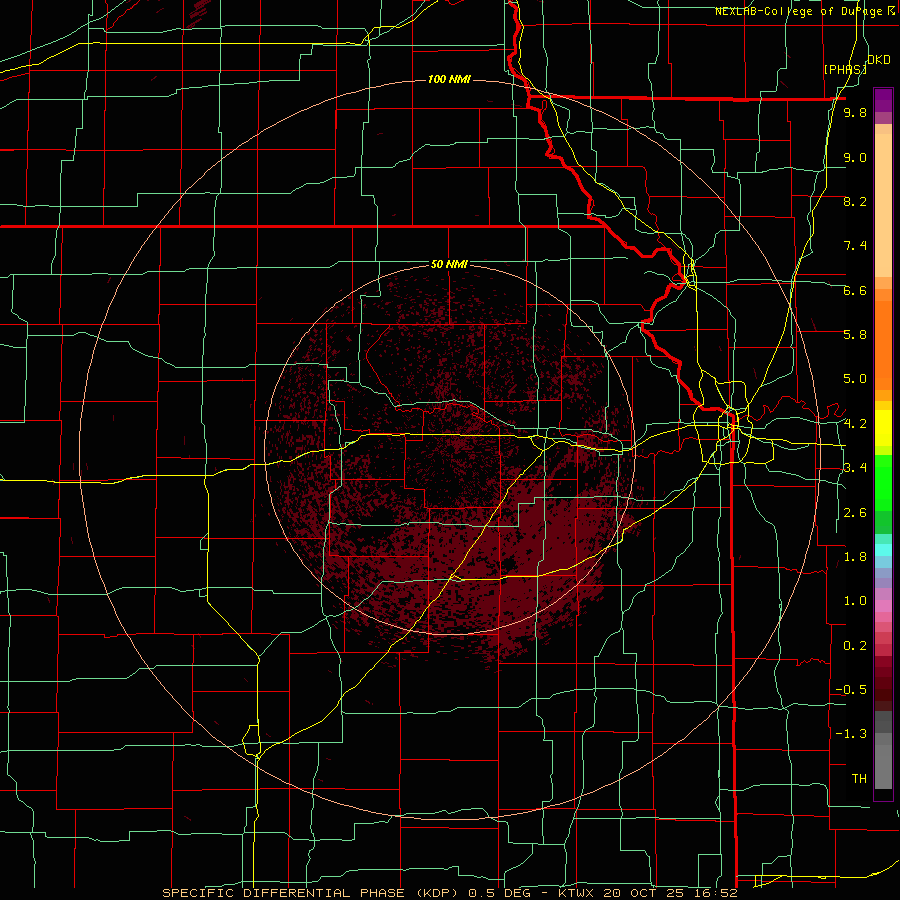Click the 100 NMI range ring label
The height and width of the screenshot is (900, 900).
pyautogui.click(x=449, y=79)
